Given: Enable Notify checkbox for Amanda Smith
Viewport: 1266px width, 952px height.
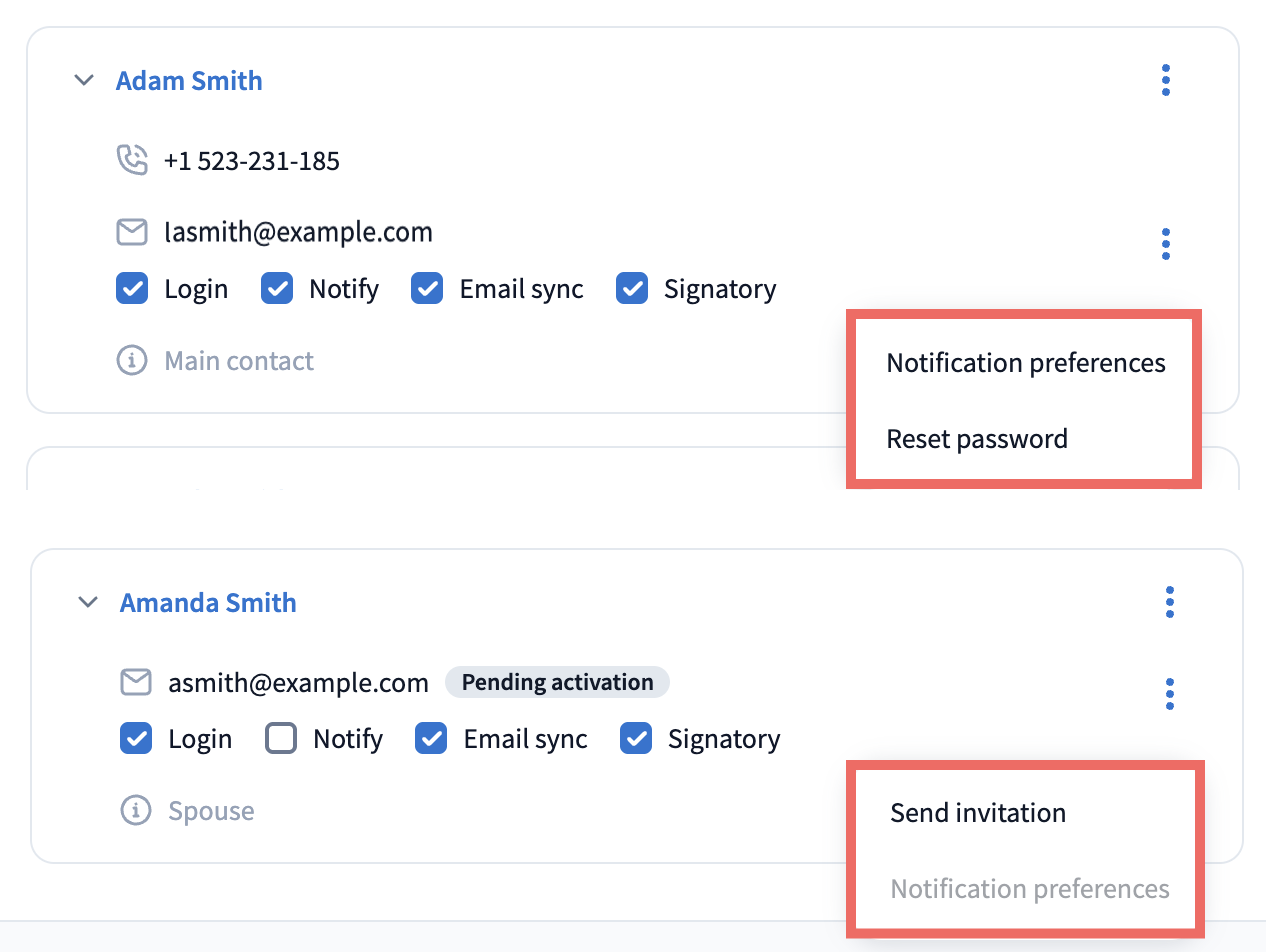Looking at the screenshot, I should click(281, 739).
